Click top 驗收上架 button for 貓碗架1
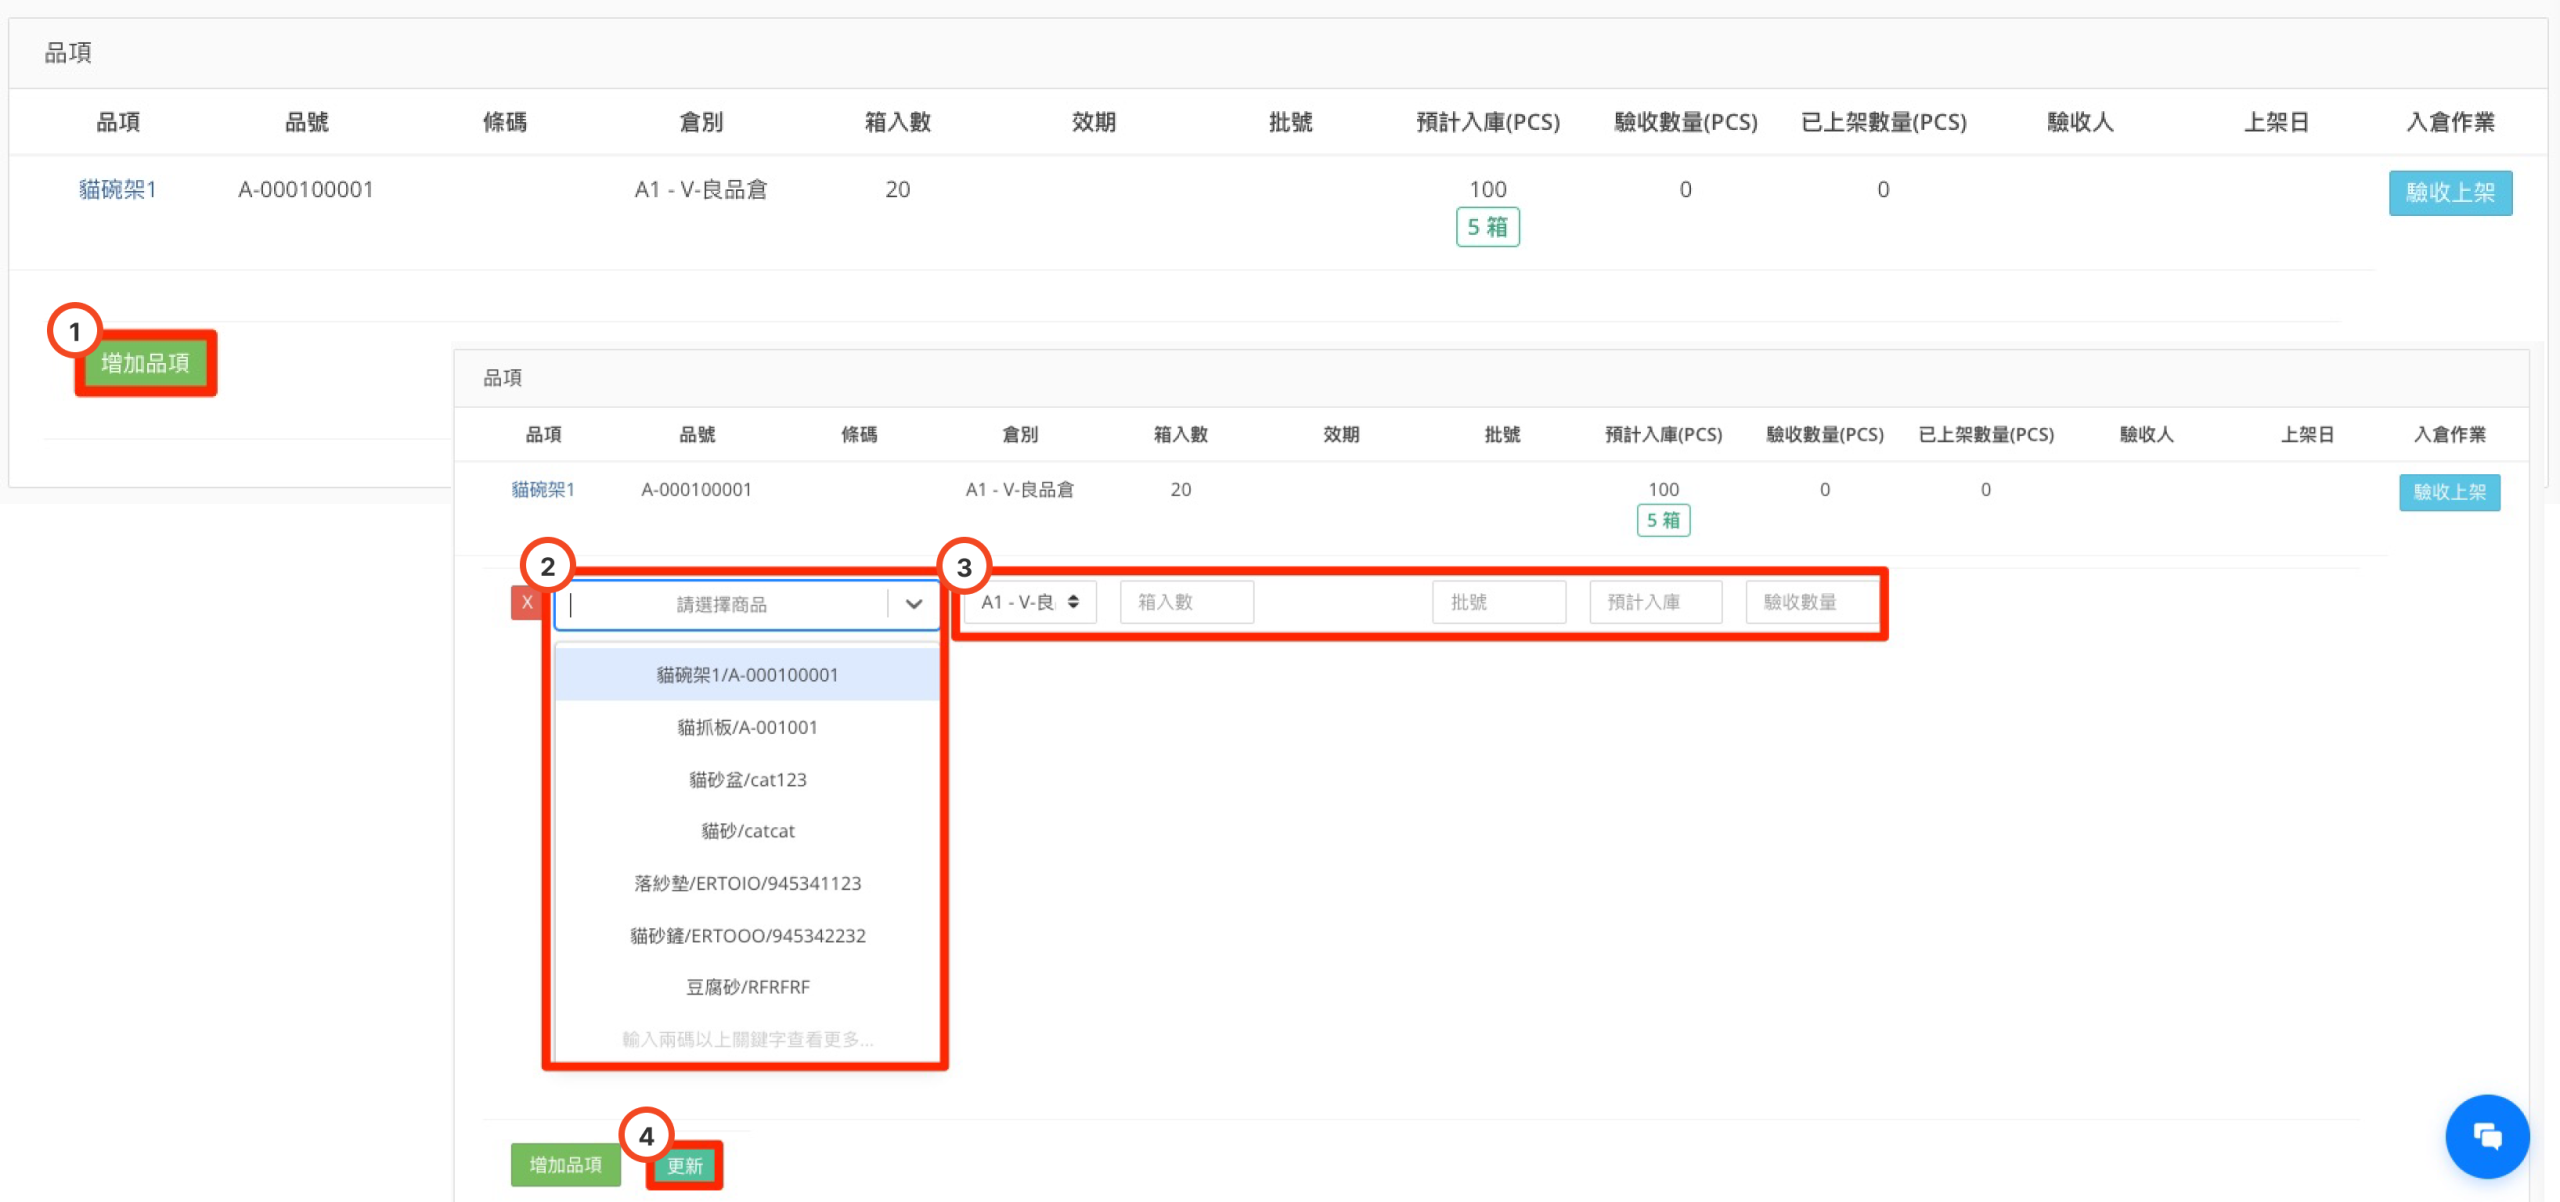Image resolution: width=2560 pixels, height=1202 pixels. [2449, 192]
